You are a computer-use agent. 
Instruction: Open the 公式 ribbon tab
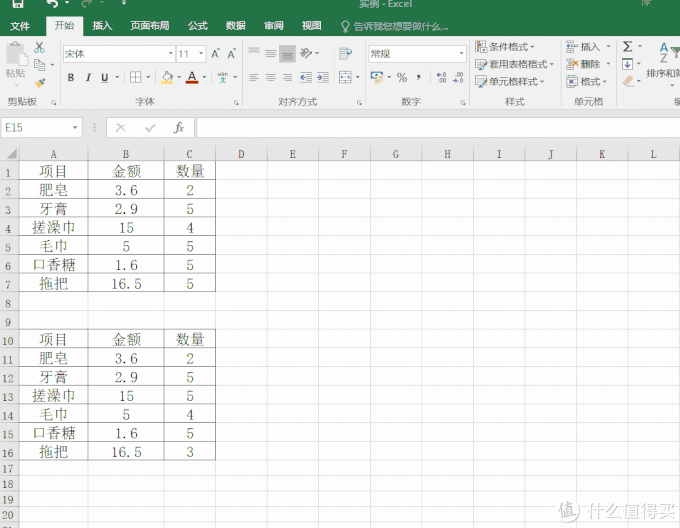[198, 26]
